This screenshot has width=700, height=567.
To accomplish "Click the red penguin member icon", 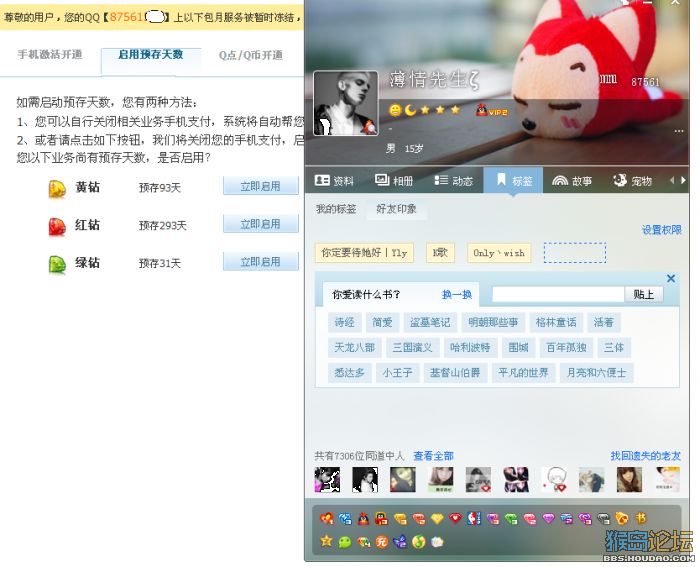I will click(x=364, y=518).
